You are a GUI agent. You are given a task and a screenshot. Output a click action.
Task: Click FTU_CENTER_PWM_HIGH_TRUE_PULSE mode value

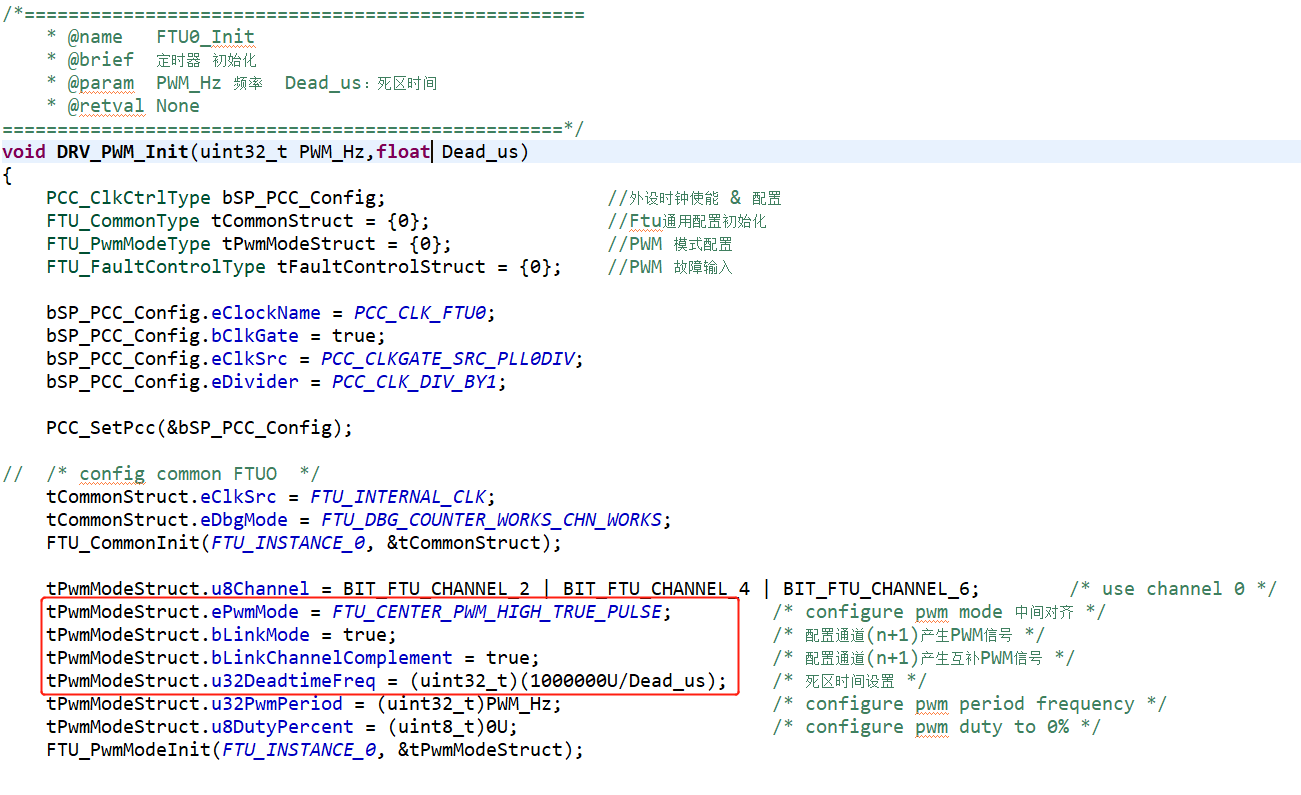click(497, 612)
